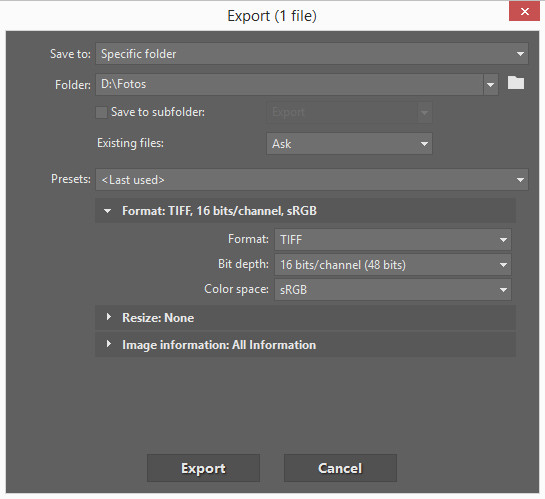Open the Format TIFF dropdown

pos(393,239)
